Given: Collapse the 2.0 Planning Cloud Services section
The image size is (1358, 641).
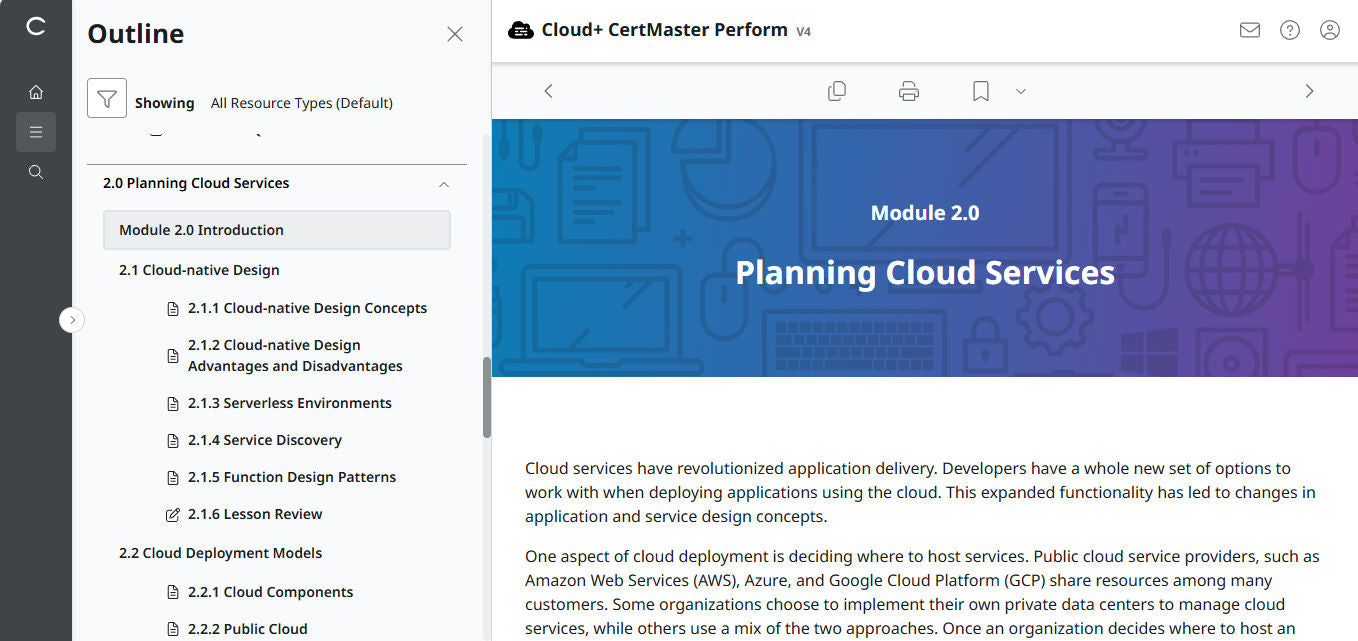Looking at the screenshot, I should [444, 185].
